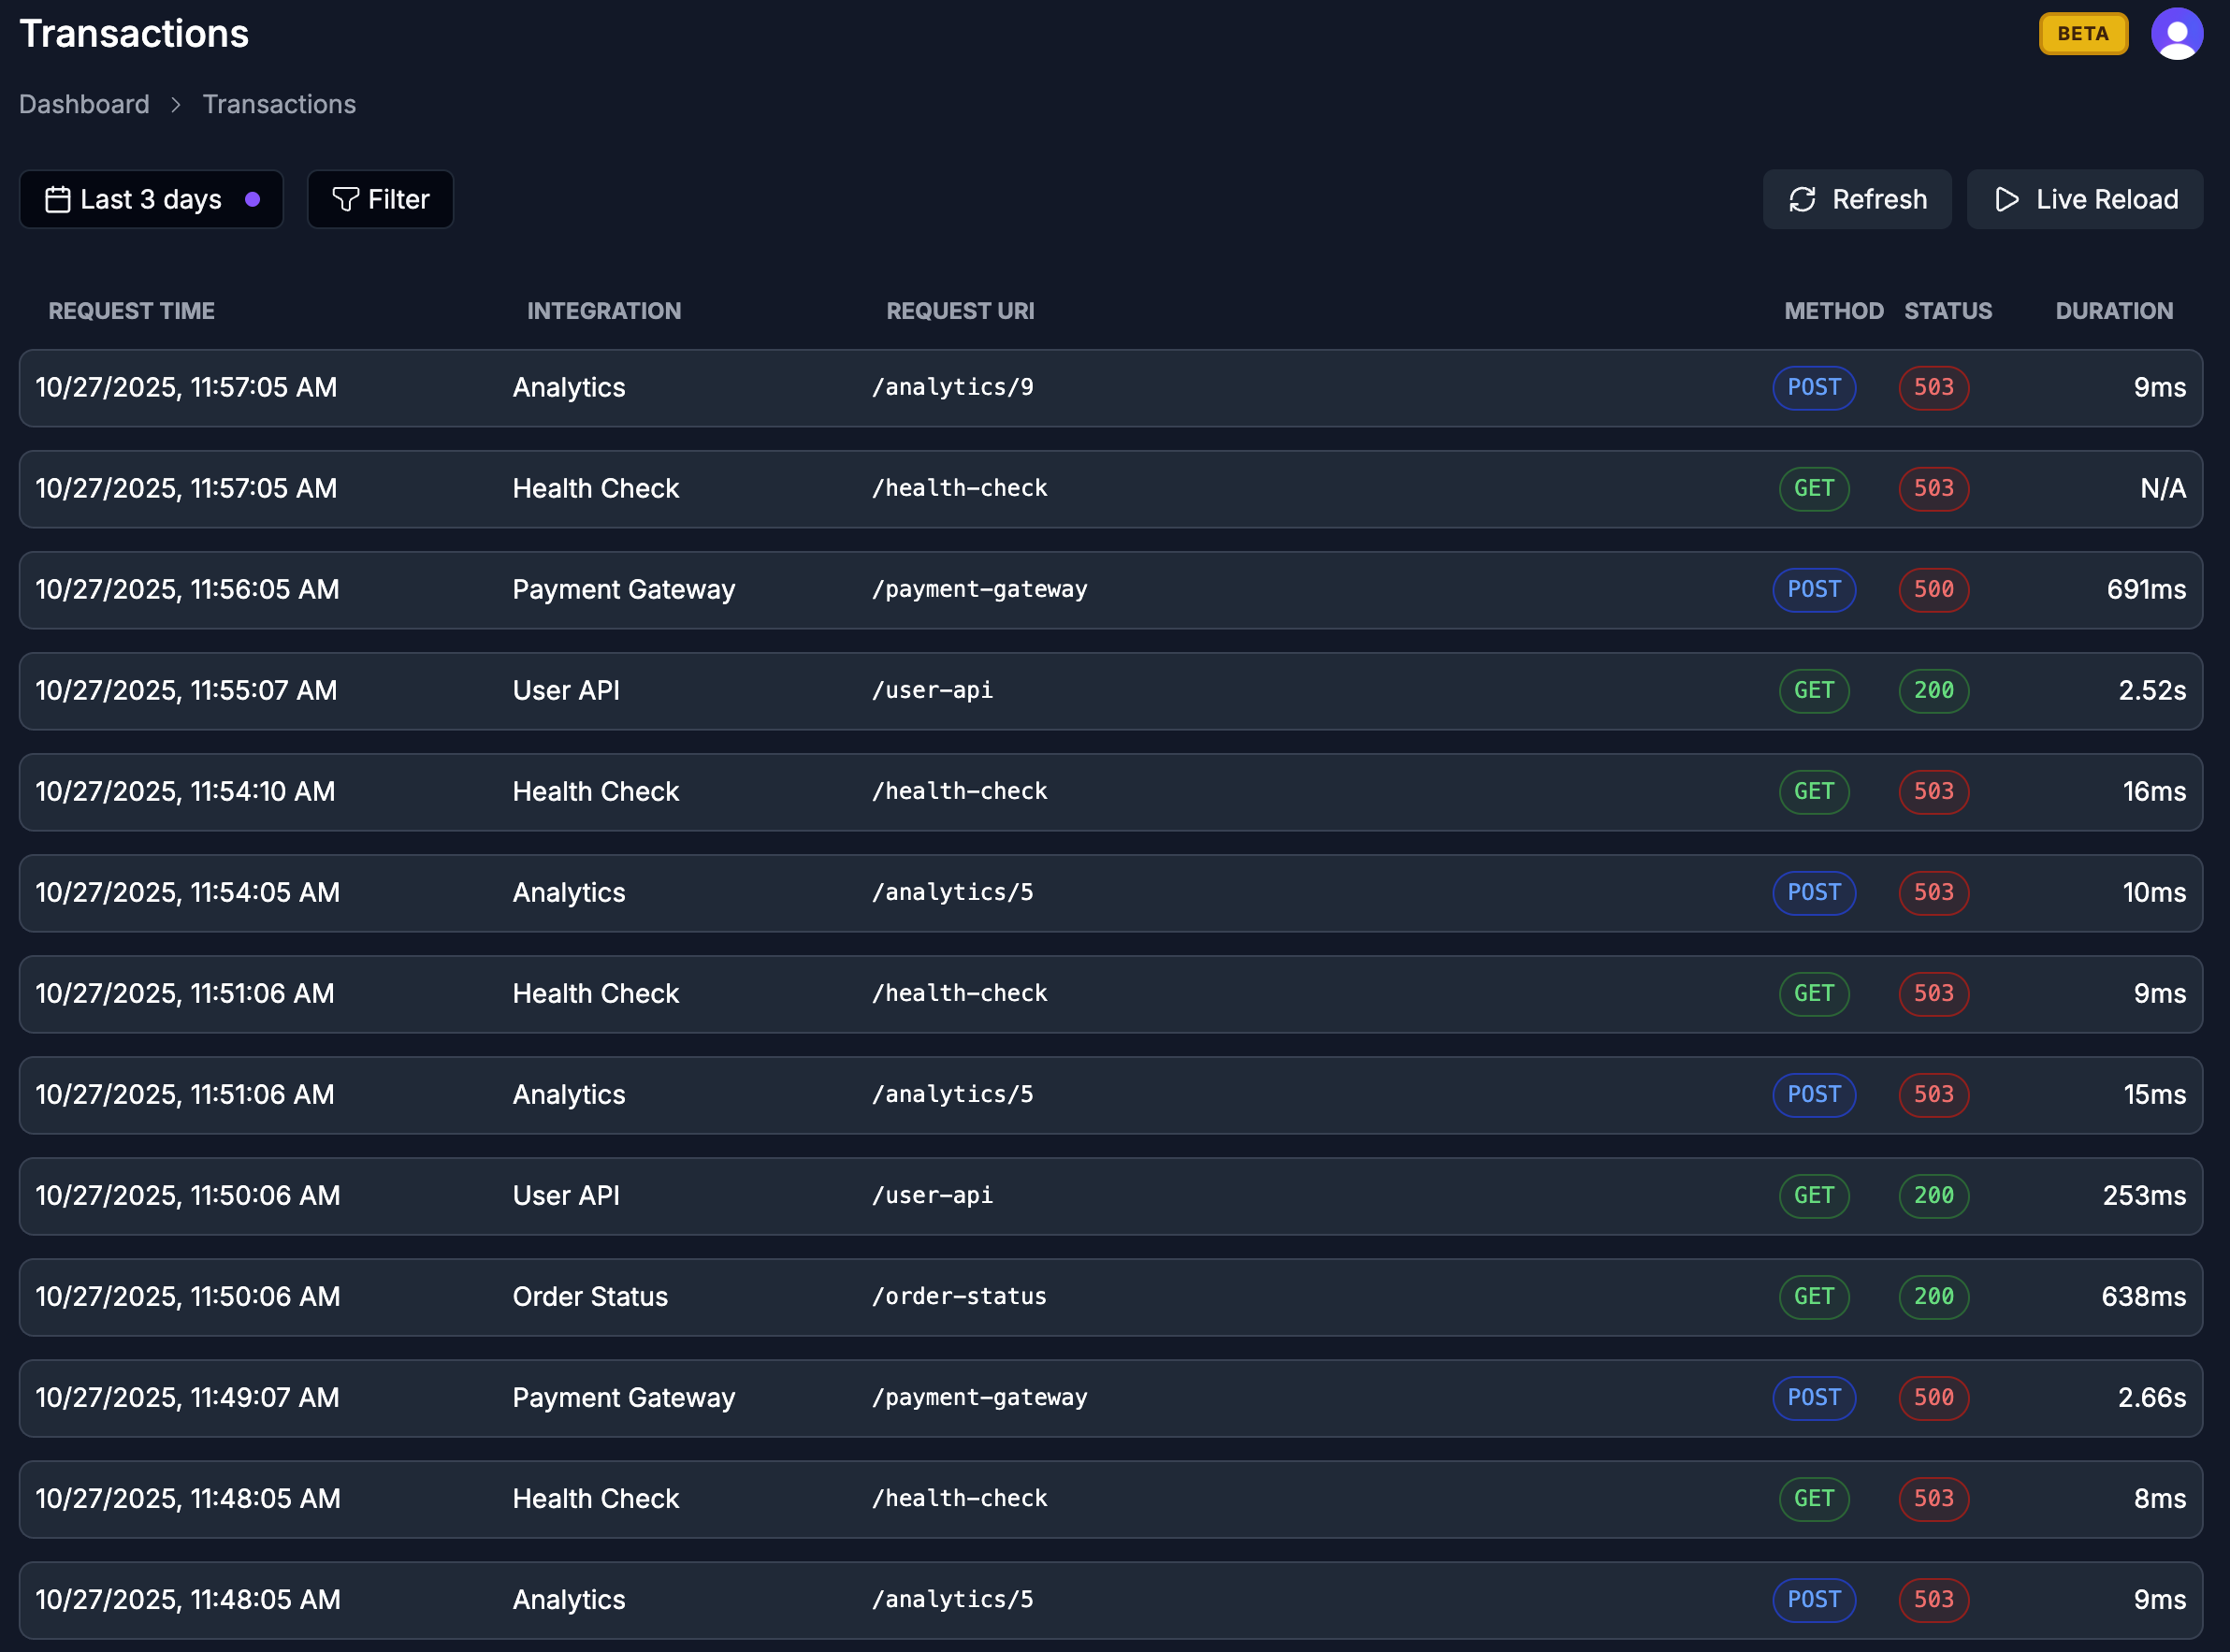Click the purple dot on date range
Image resolution: width=2230 pixels, height=1652 pixels.
pos(253,200)
